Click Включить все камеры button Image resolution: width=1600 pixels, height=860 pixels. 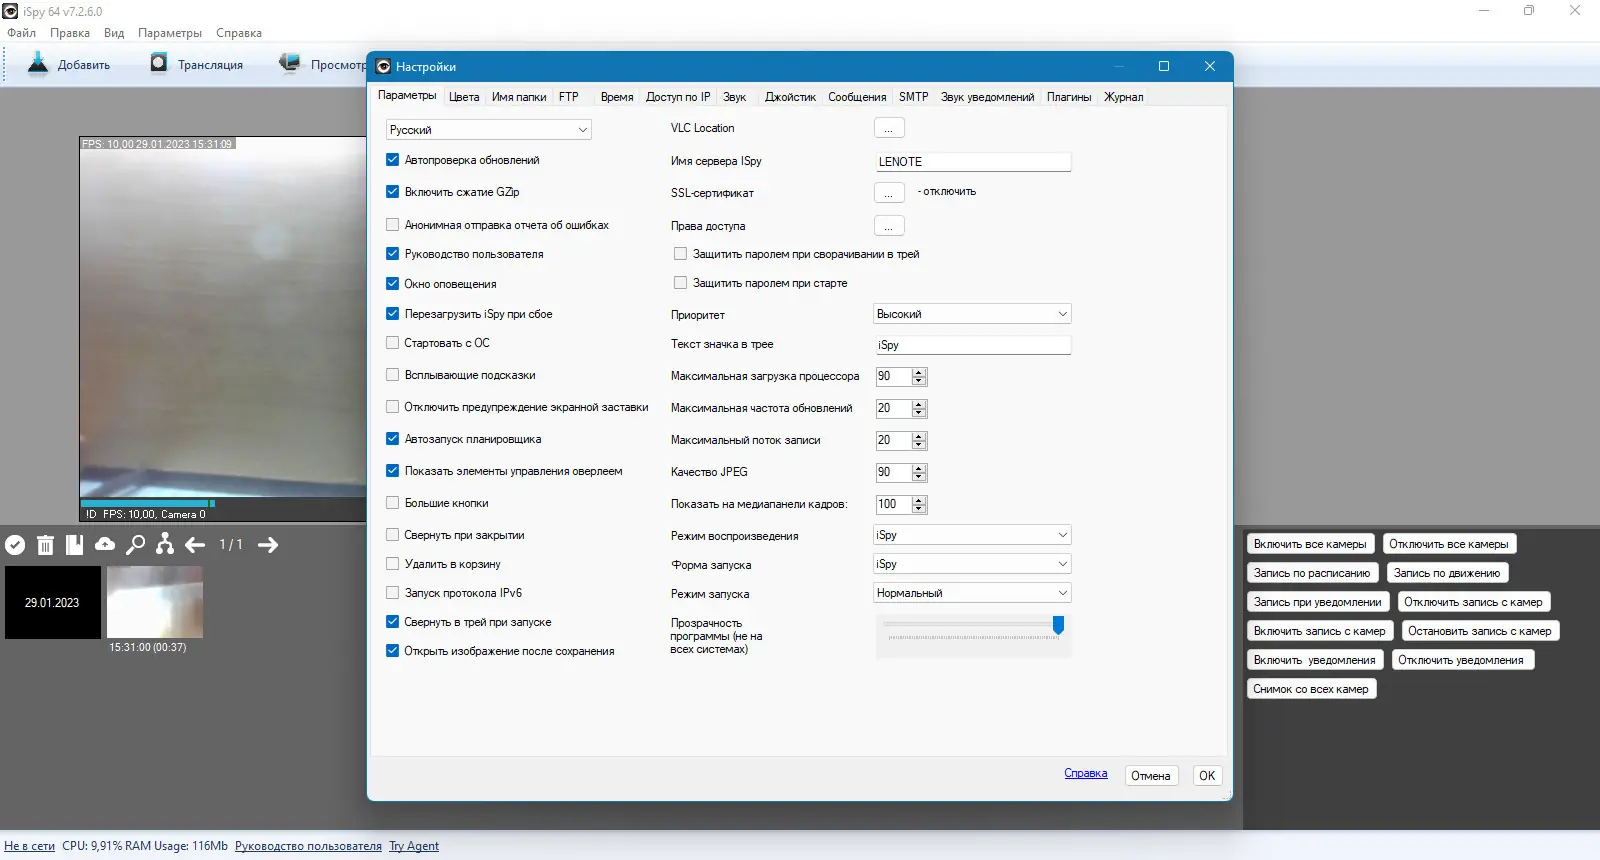[x=1310, y=544]
